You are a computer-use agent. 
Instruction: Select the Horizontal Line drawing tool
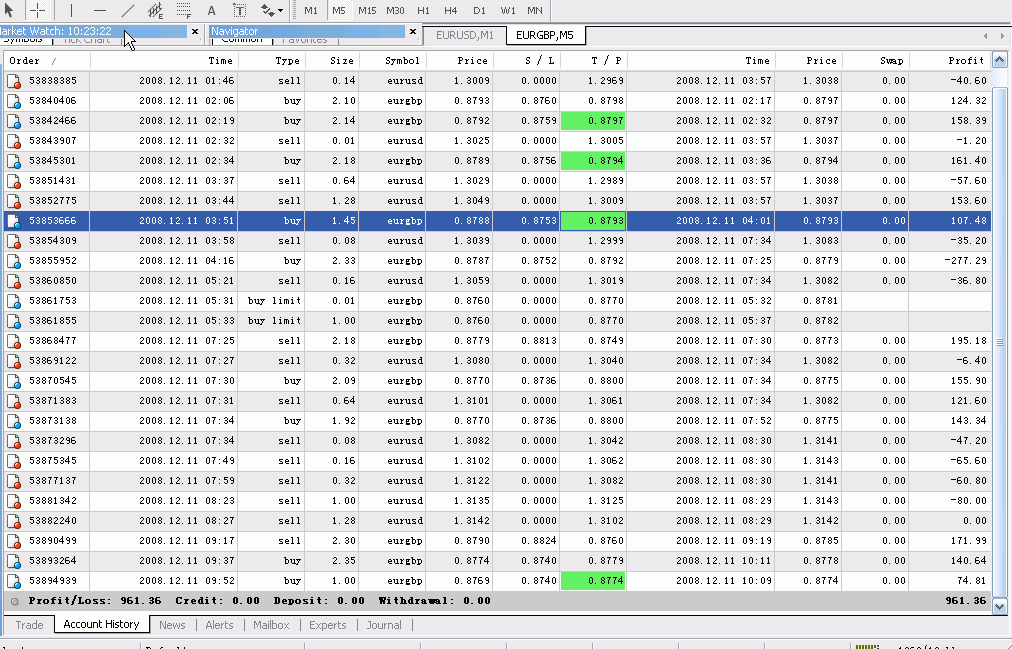click(x=99, y=10)
